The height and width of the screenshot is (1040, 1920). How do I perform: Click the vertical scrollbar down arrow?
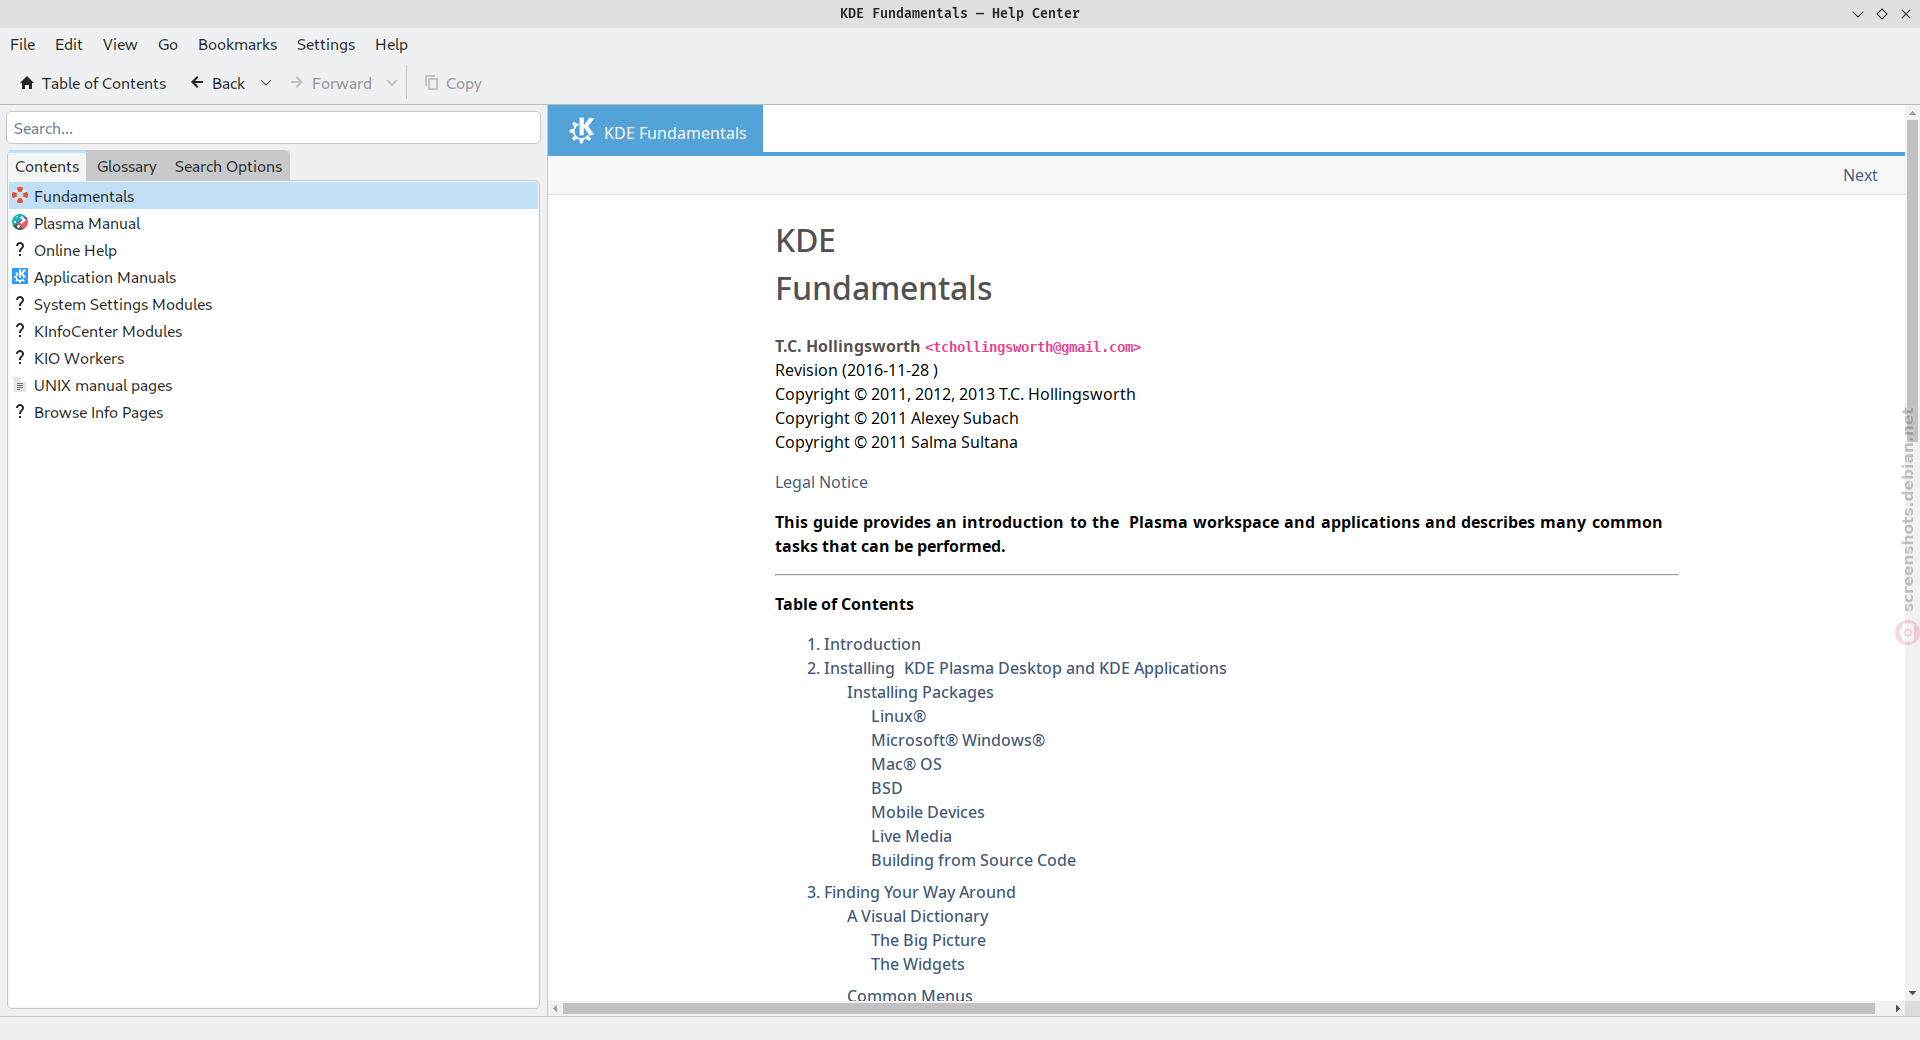(x=1912, y=994)
